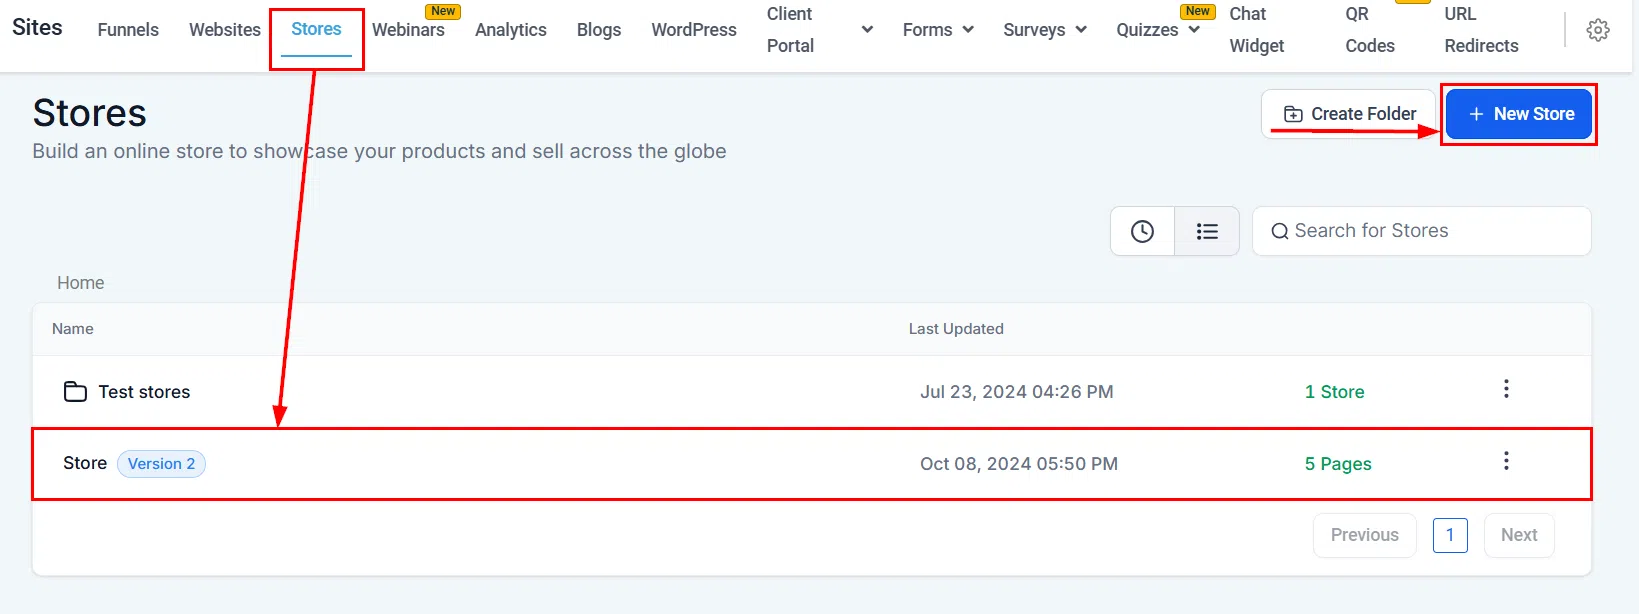Viewport: 1639px width, 614px height.
Task: Select page 1 in pagination
Action: [1450, 535]
